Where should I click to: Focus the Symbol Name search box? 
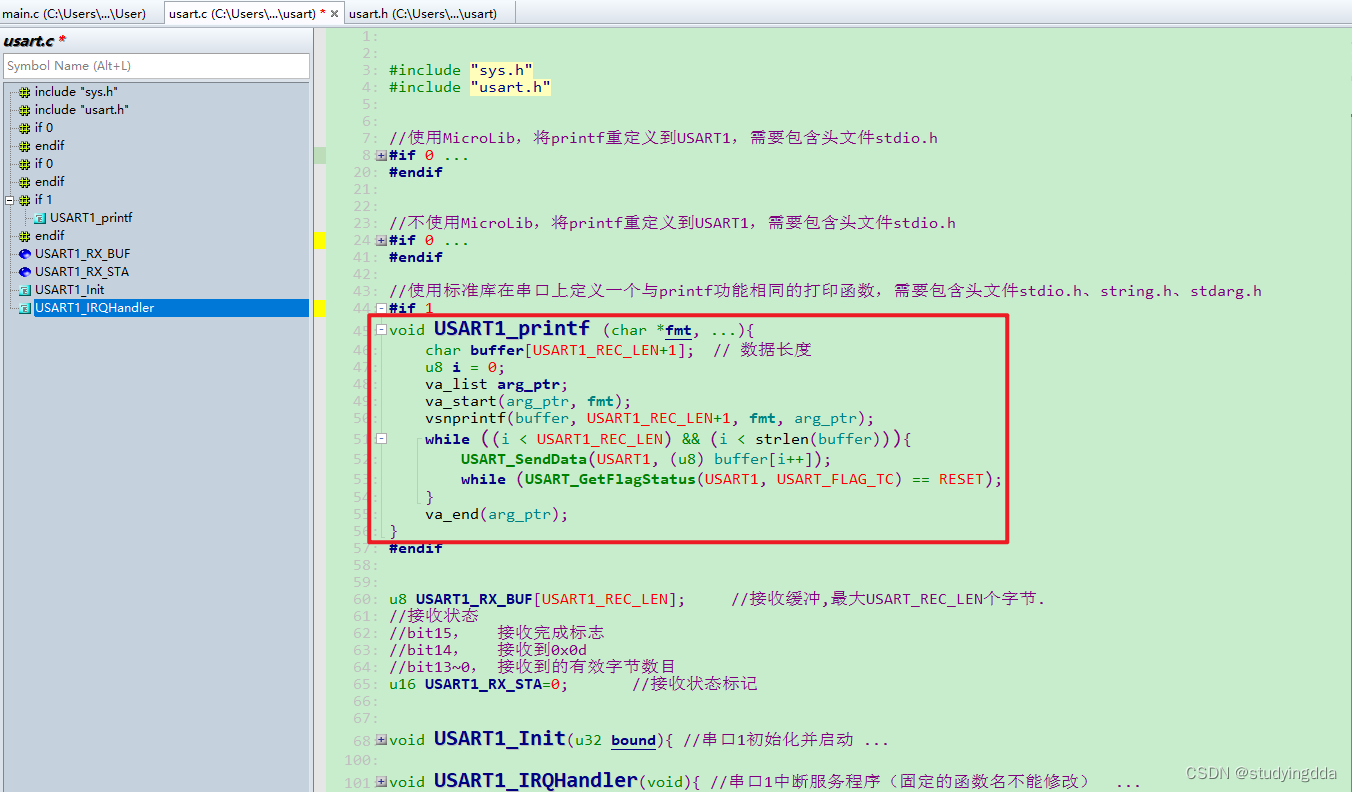pyautogui.click(x=156, y=66)
